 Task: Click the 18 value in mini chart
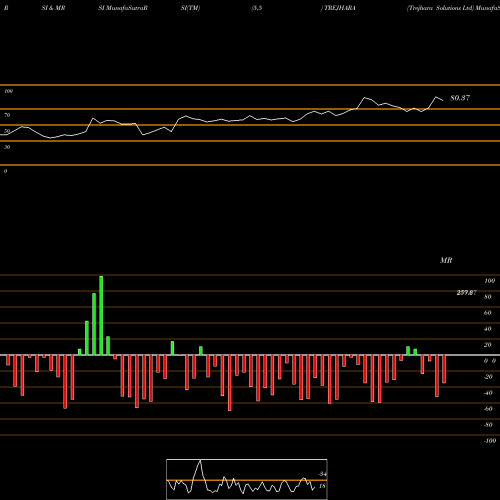point(322,486)
